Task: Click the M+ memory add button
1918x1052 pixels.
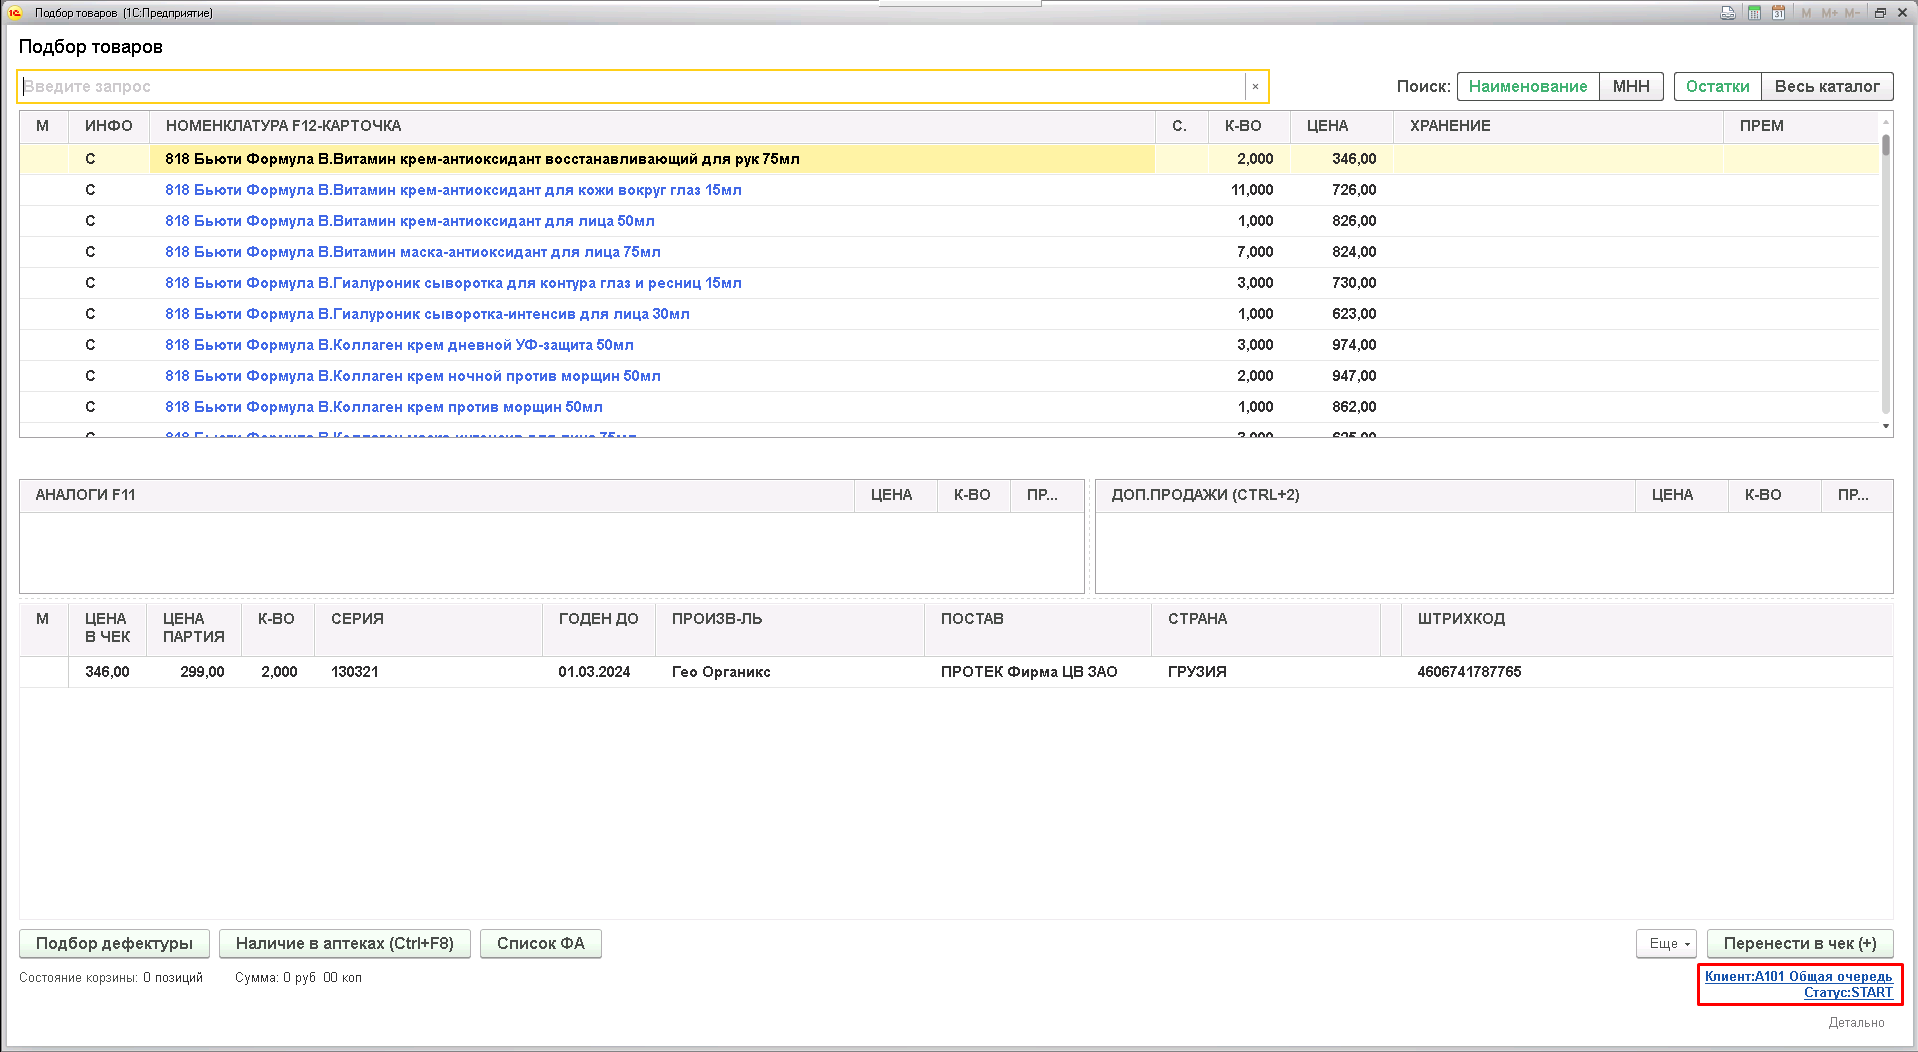Action: tap(1829, 13)
